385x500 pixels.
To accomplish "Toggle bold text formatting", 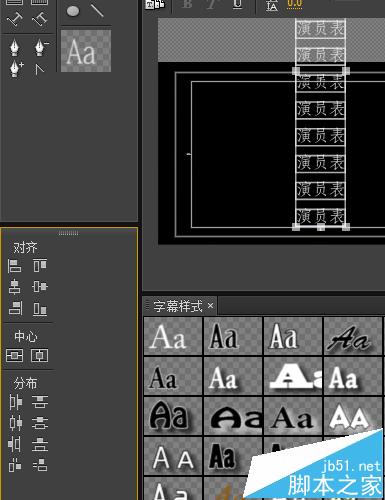I will point(188,4).
